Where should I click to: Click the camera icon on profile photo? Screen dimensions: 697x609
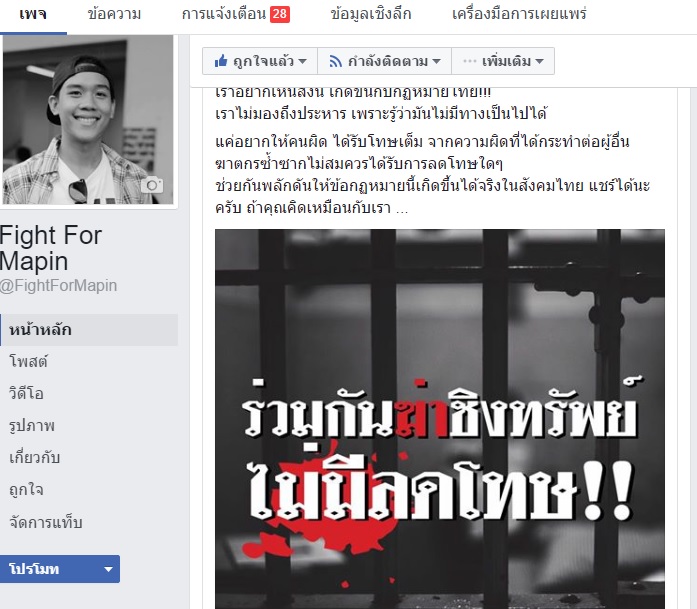tap(152, 185)
